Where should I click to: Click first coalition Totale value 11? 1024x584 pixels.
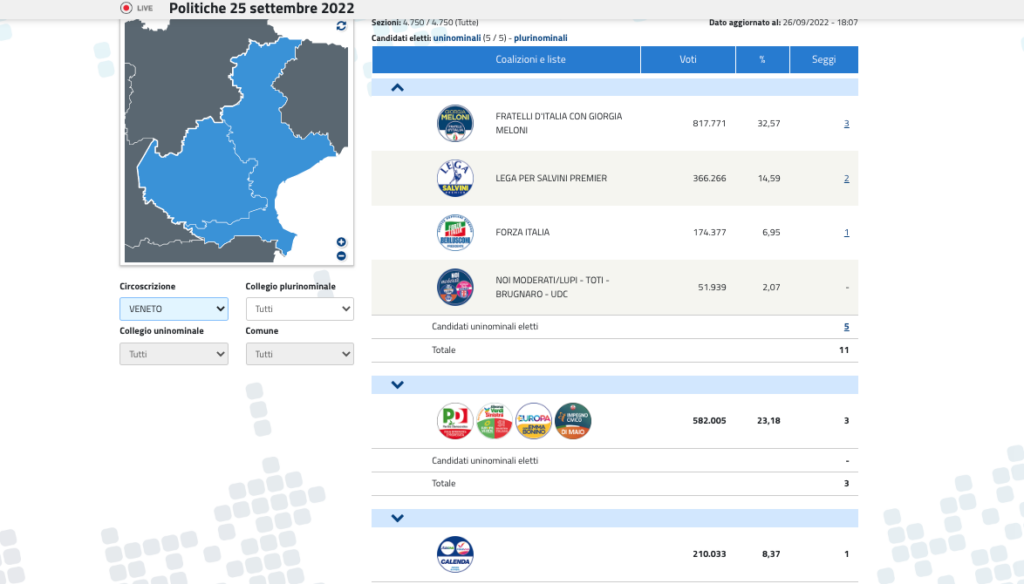(844, 350)
